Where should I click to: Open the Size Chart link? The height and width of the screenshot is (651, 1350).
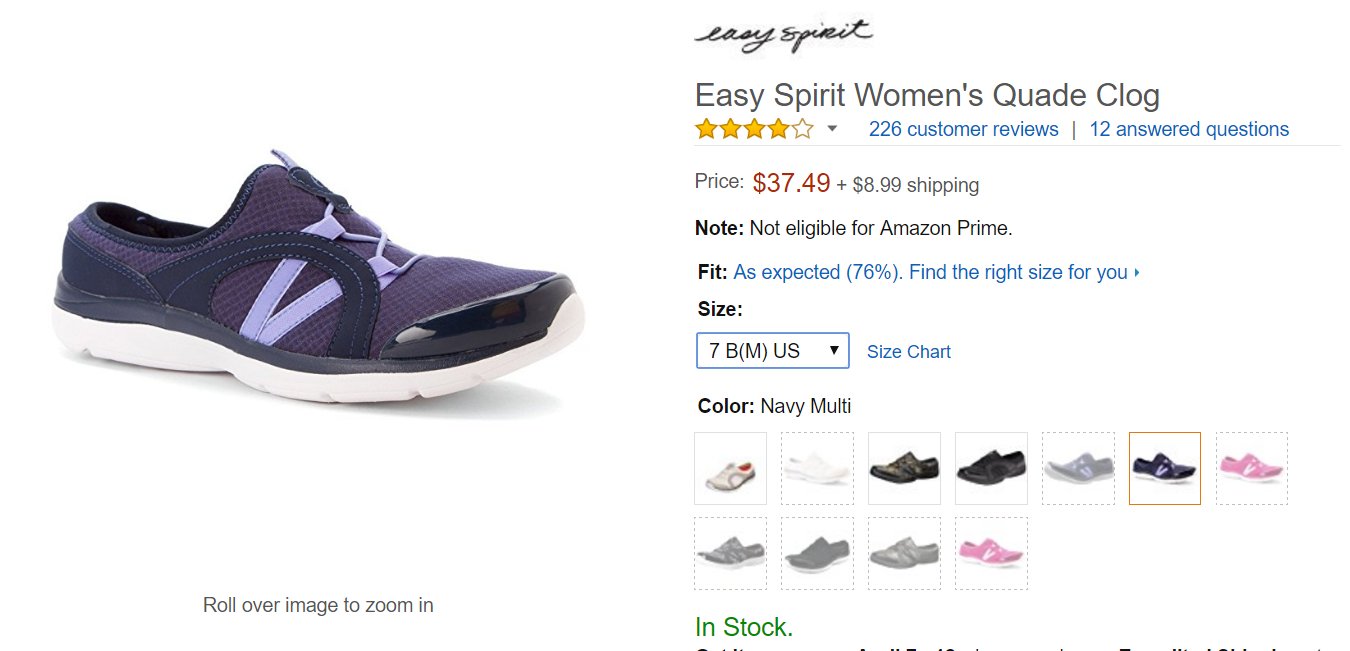(x=908, y=352)
